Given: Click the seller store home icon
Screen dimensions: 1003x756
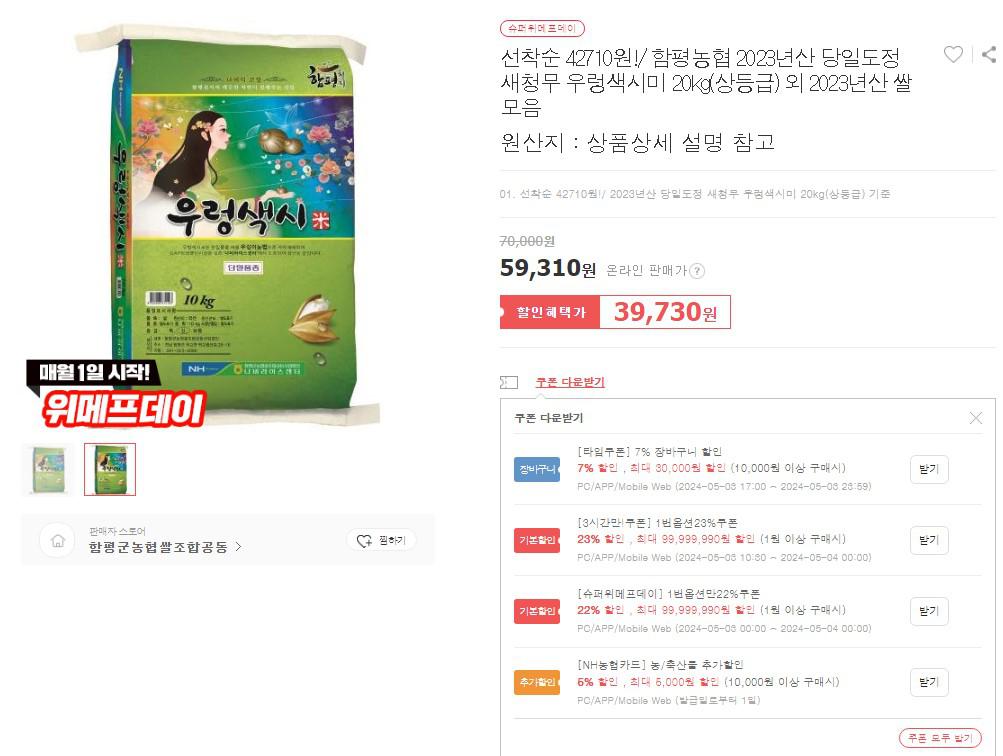Looking at the screenshot, I should tap(58, 540).
